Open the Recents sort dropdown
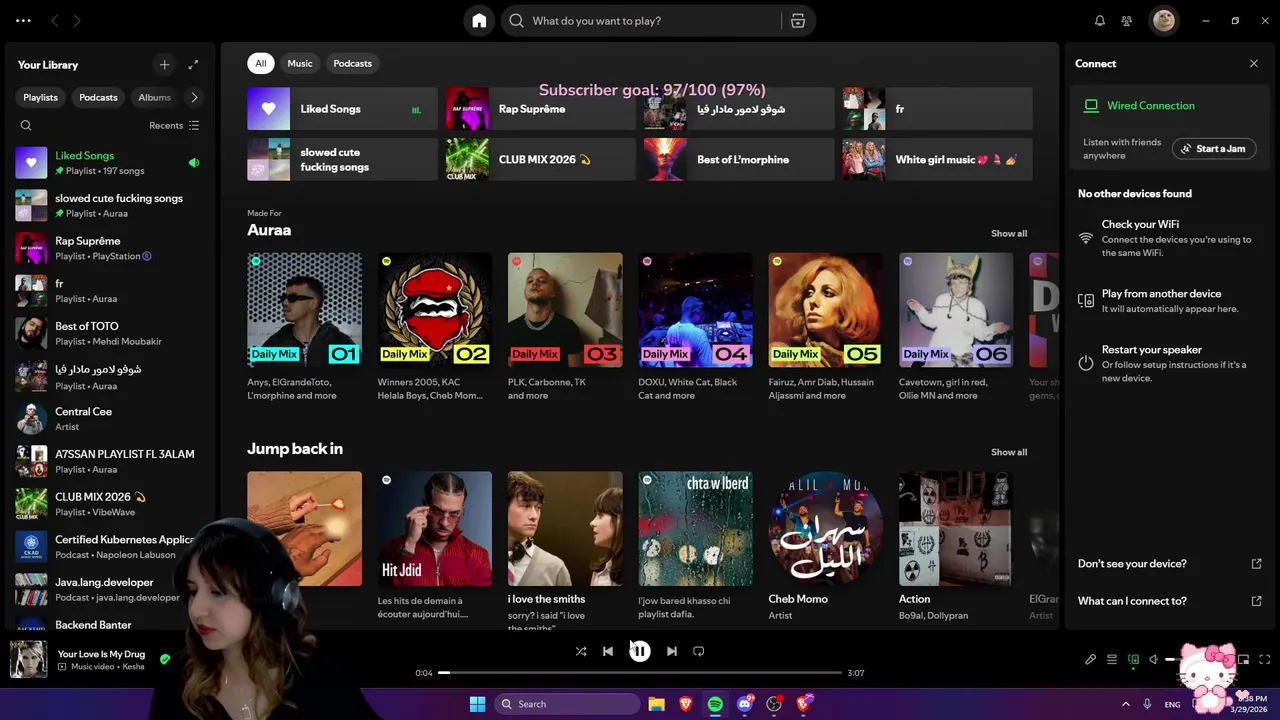The image size is (1280, 720). [x=174, y=125]
